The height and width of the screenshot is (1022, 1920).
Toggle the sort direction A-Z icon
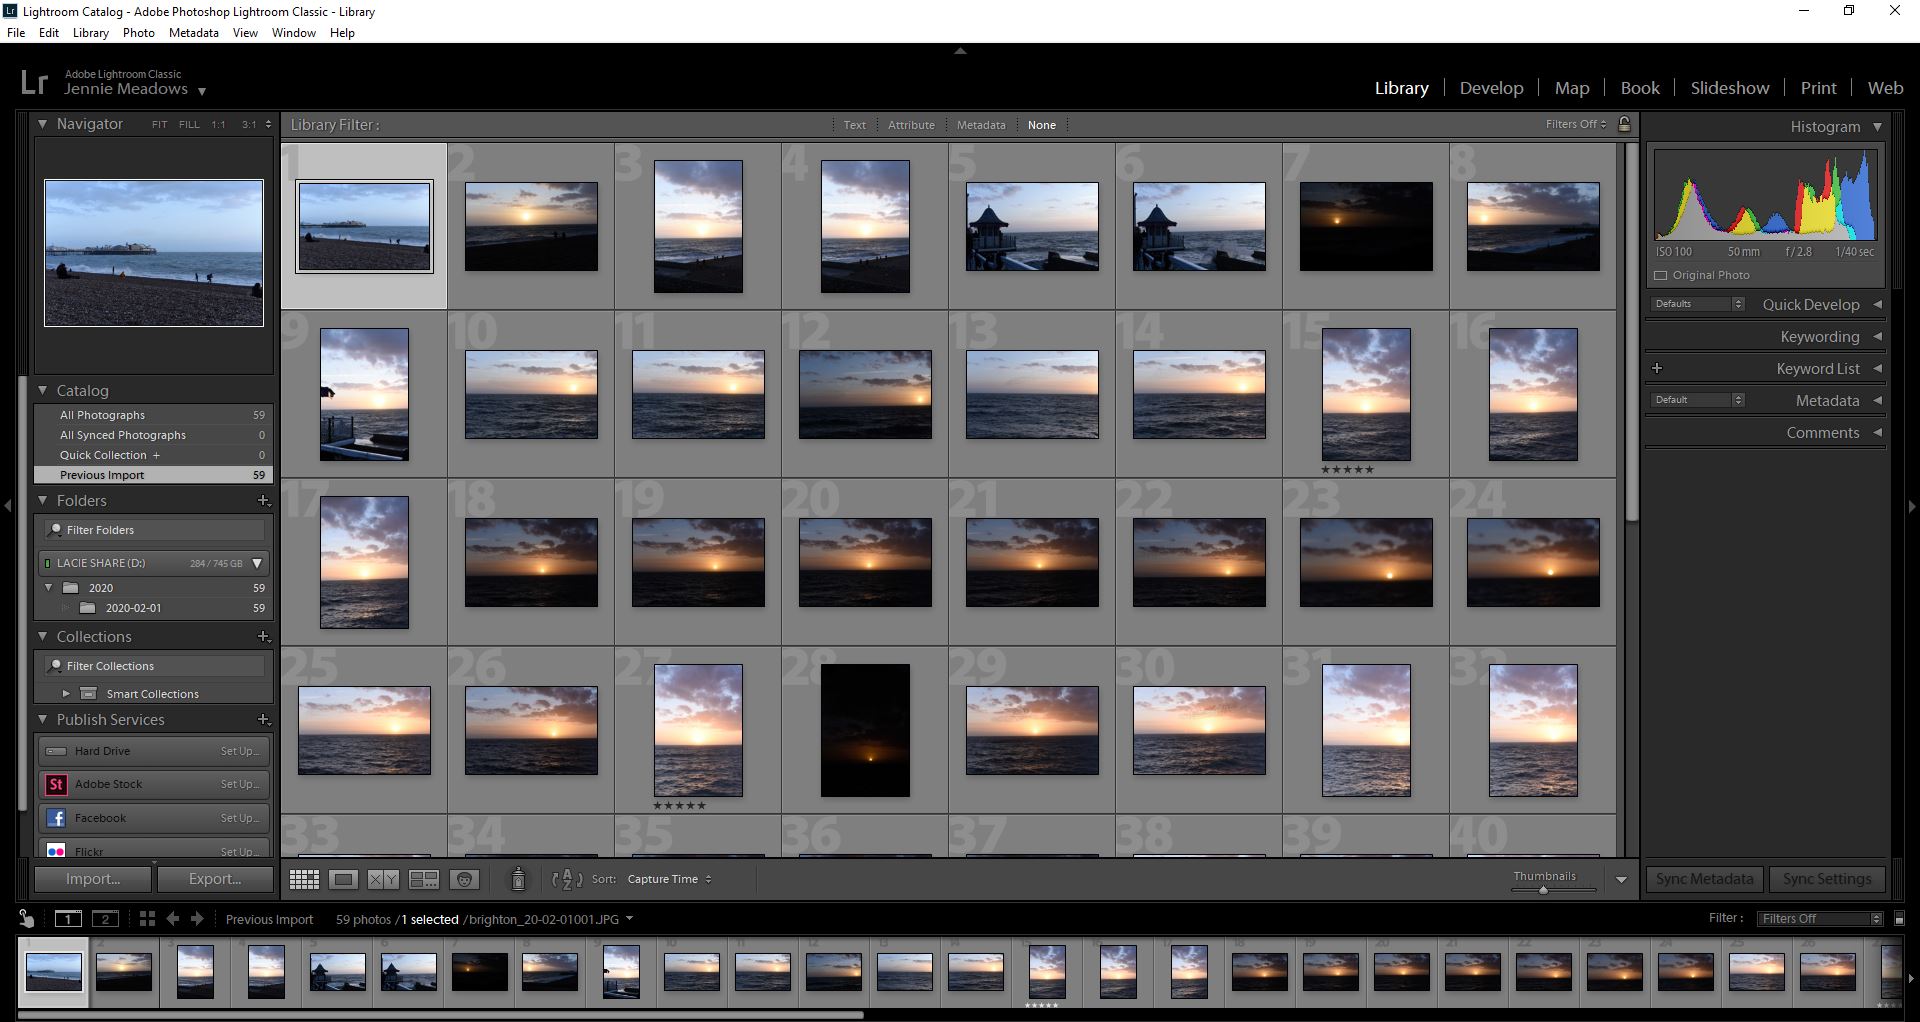coord(566,881)
